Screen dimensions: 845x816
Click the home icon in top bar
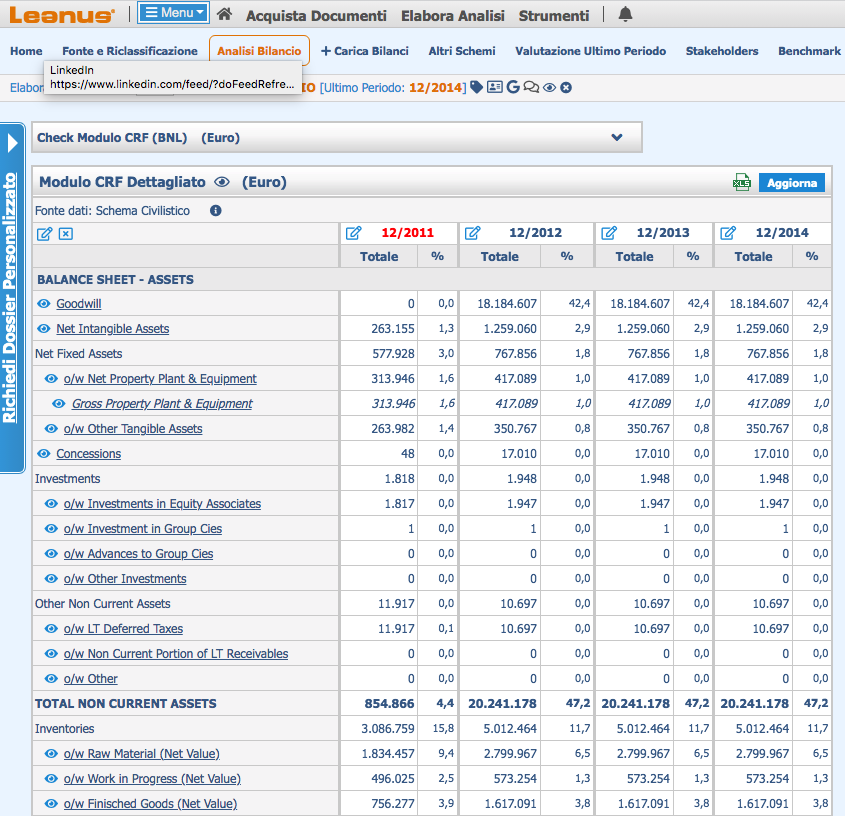click(225, 15)
